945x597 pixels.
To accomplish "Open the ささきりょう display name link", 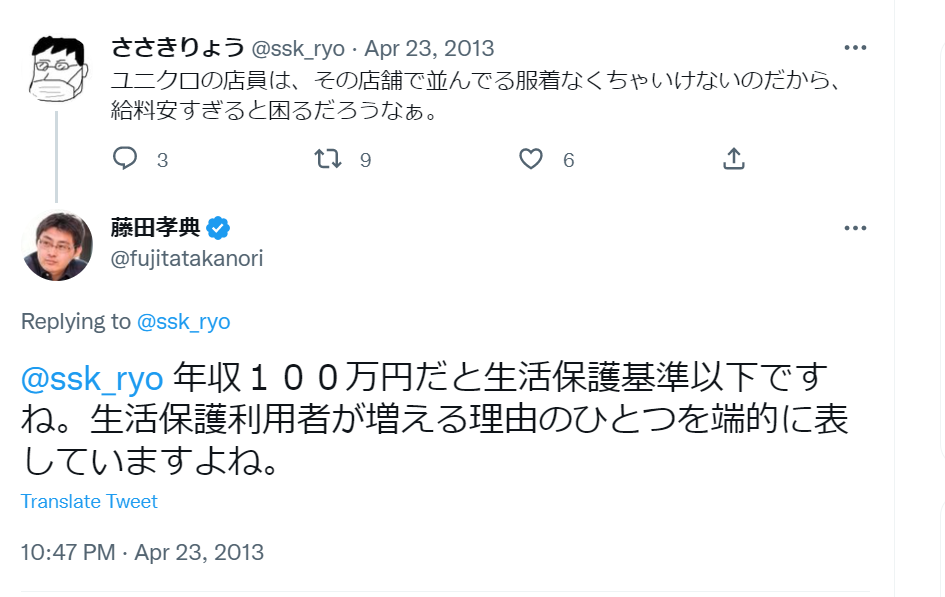I will (177, 48).
